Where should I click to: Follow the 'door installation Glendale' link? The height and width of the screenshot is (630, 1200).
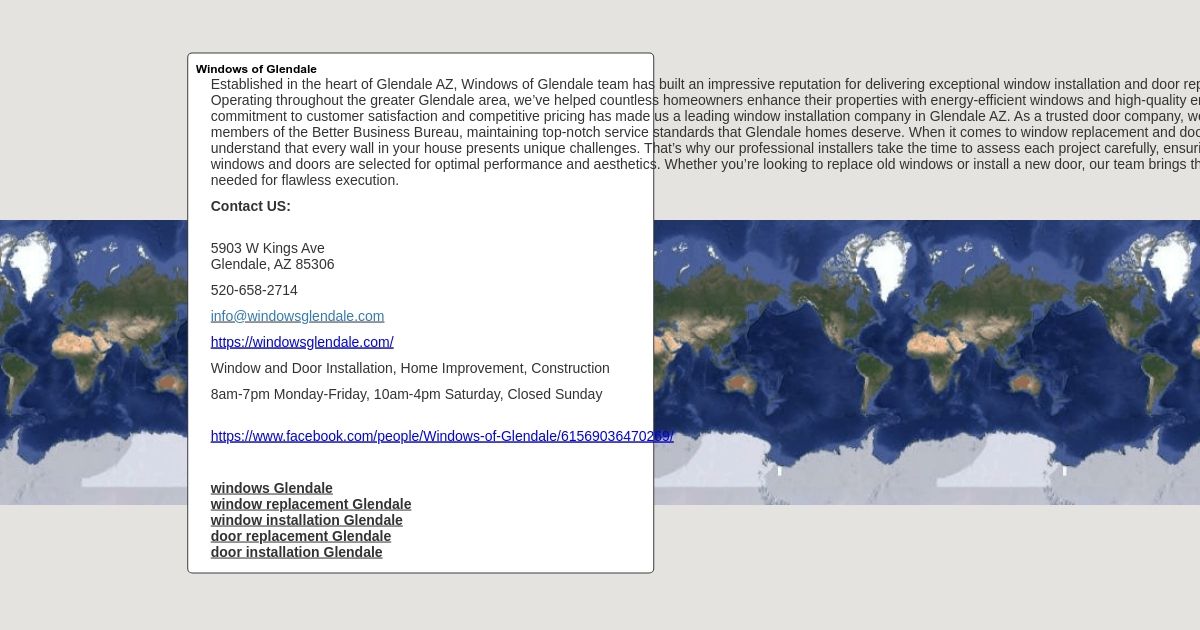[296, 552]
